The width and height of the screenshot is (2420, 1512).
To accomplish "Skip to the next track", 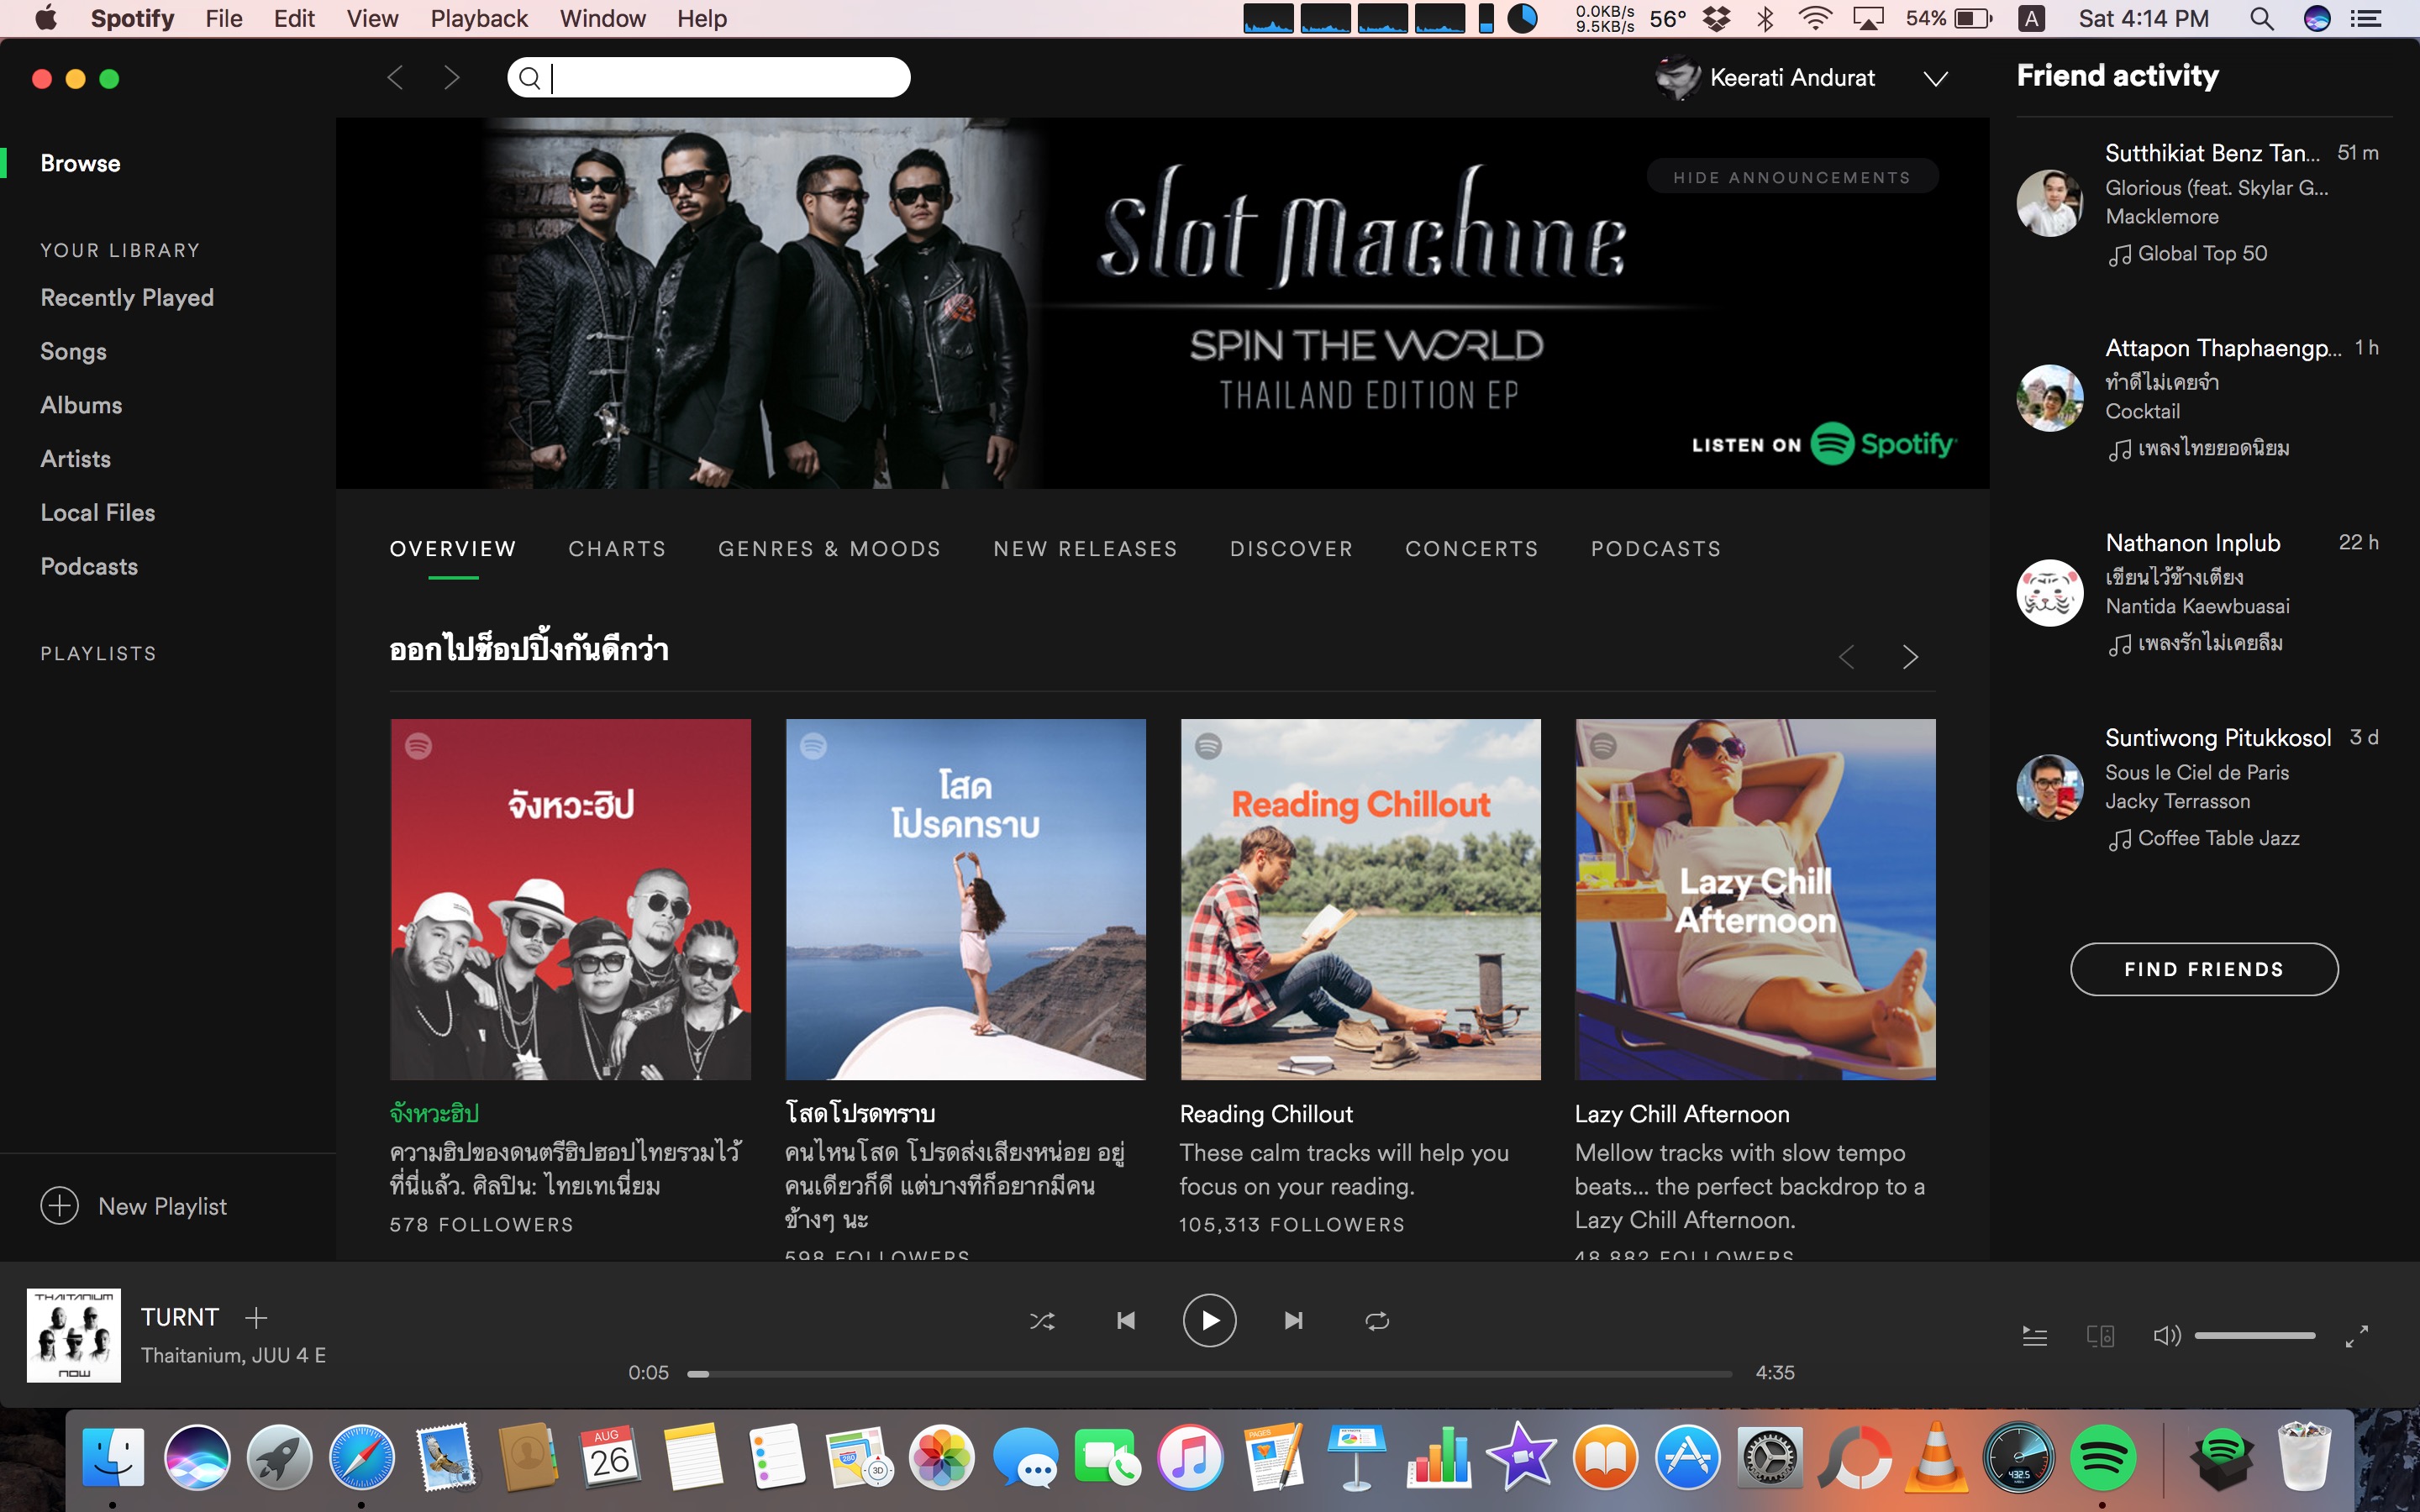I will [x=1293, y=1320].
